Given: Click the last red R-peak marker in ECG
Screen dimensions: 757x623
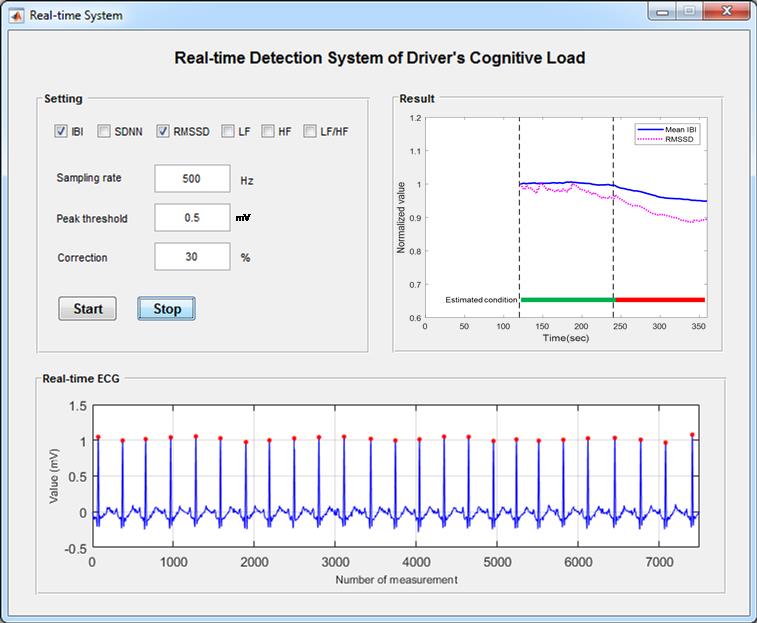Looking at the screenshot, I should pyautogui.click(x=692, y=435).
